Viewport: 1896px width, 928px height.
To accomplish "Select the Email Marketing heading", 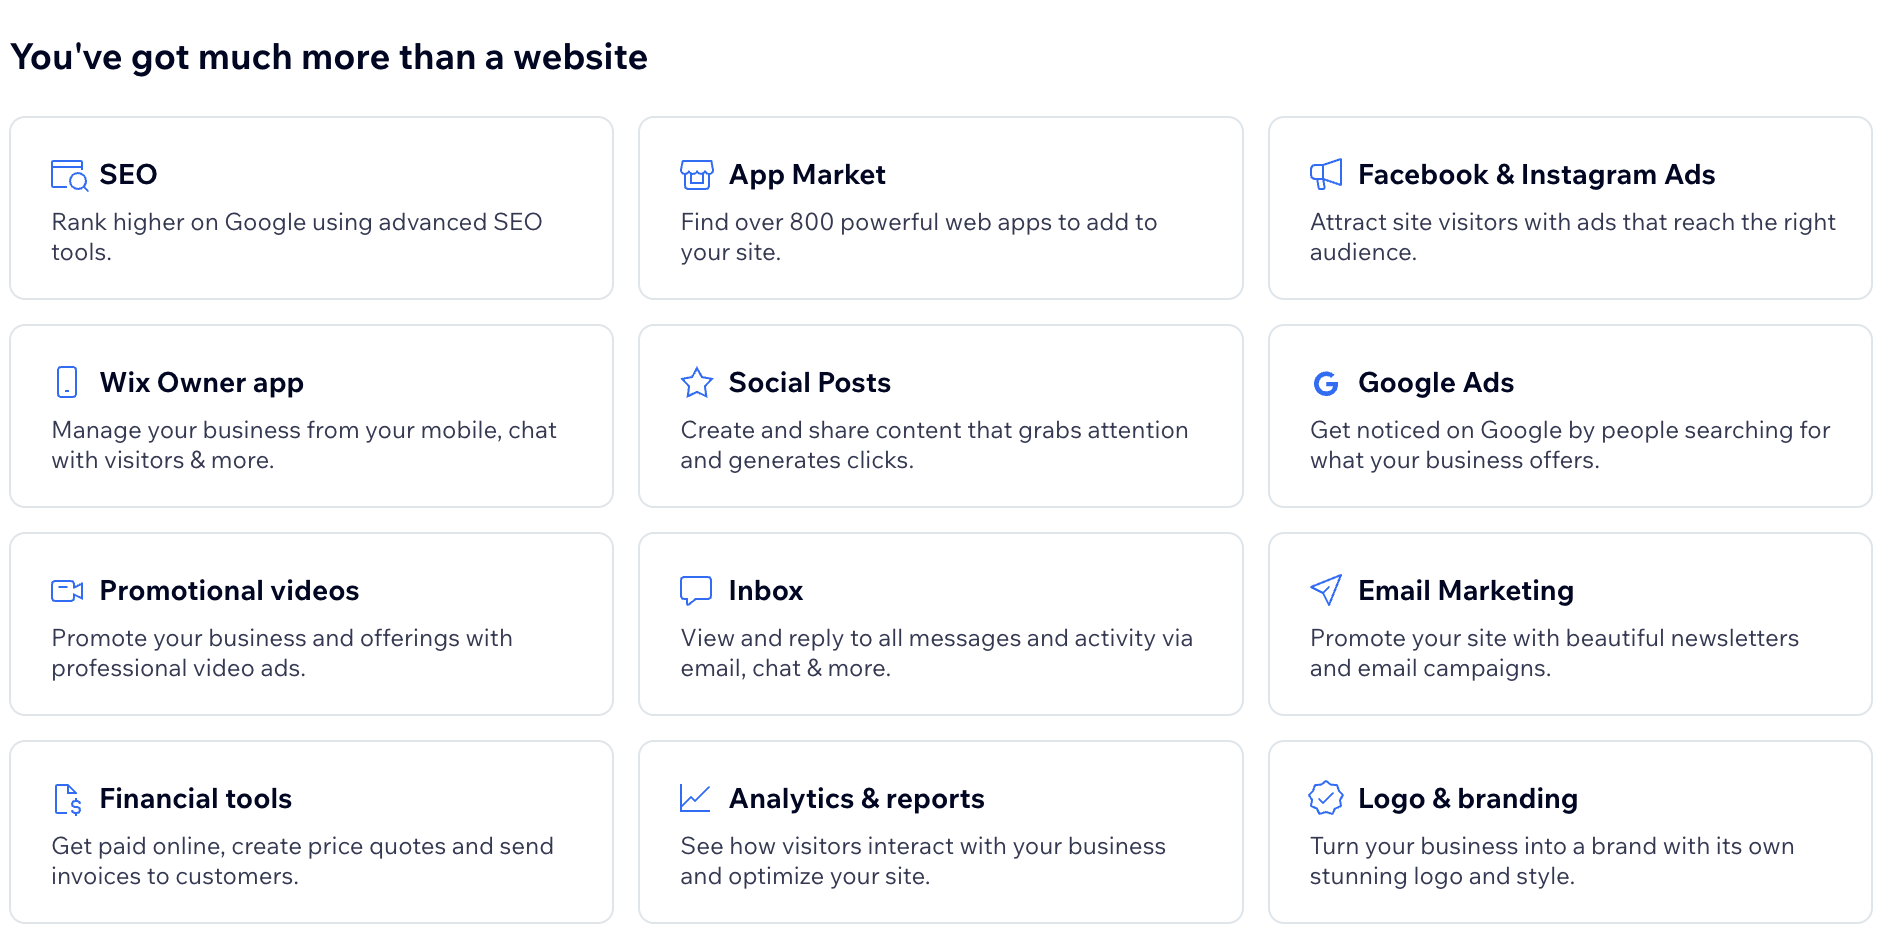I will tap(1465, 591).
